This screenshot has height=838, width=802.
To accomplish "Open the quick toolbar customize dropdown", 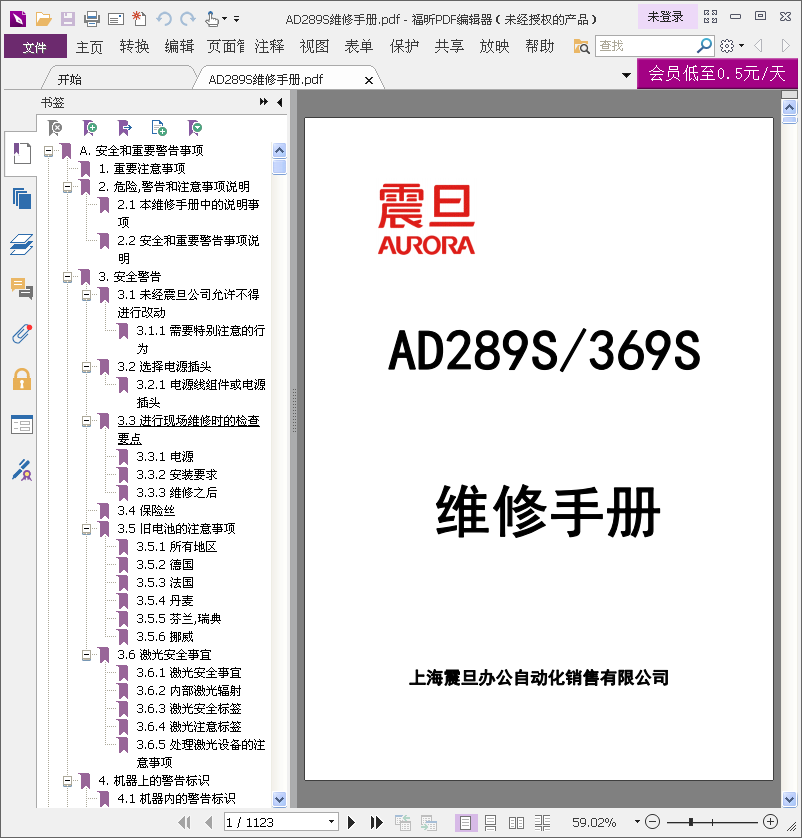I will click(236, 19).
